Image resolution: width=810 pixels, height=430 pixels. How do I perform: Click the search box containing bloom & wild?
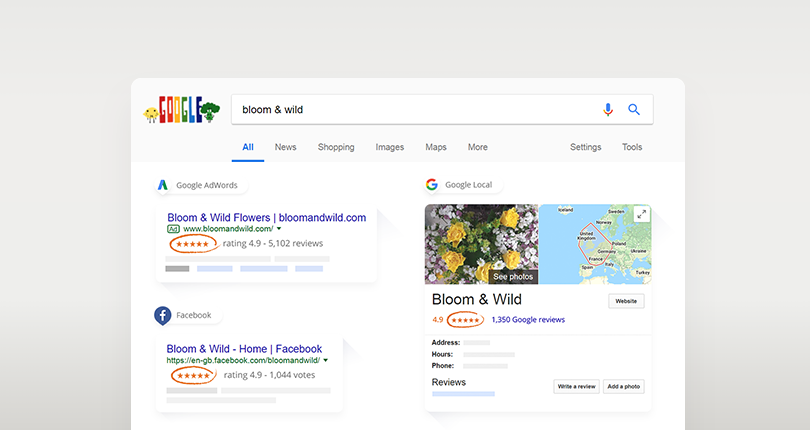pos(442,110)
